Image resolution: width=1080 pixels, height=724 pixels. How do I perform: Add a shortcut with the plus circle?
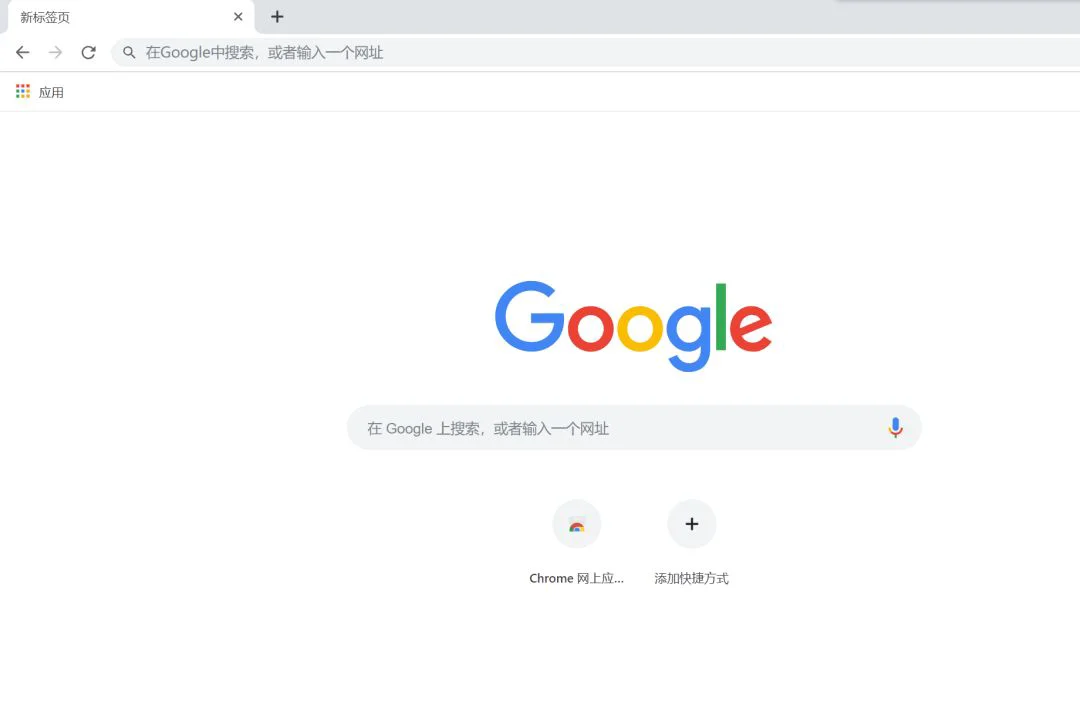pos(692,524)
